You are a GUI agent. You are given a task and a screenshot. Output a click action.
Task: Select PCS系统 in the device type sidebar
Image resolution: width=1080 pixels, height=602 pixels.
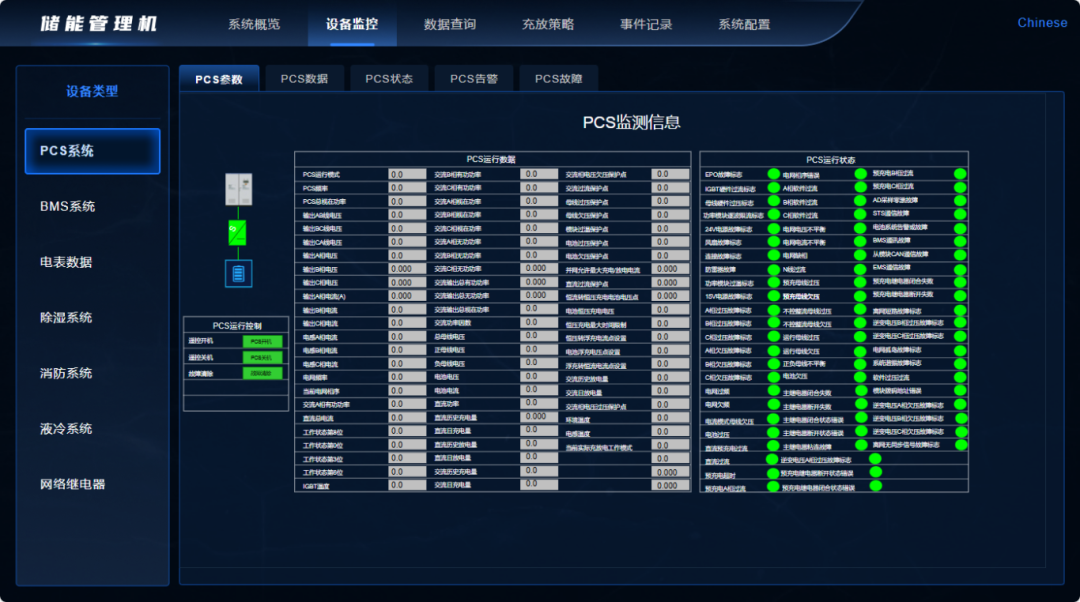pyautogui.click(x=92, y=151)
